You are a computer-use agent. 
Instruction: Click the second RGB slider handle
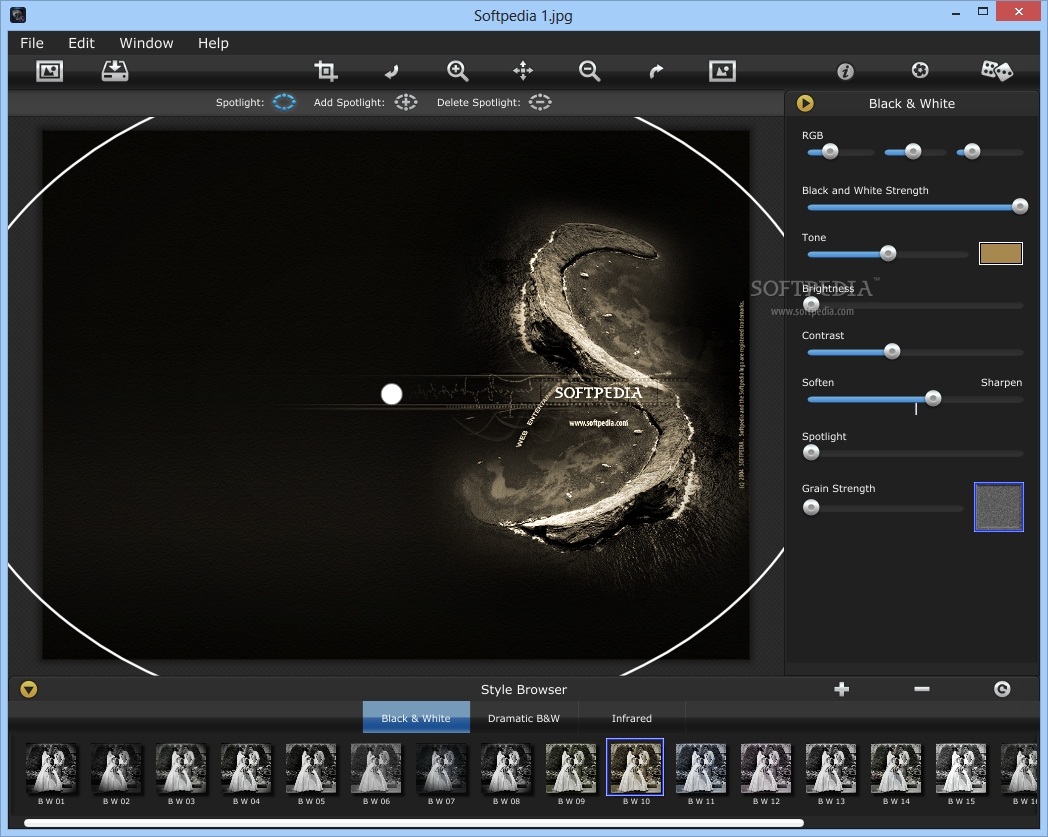tap(913, 152)
